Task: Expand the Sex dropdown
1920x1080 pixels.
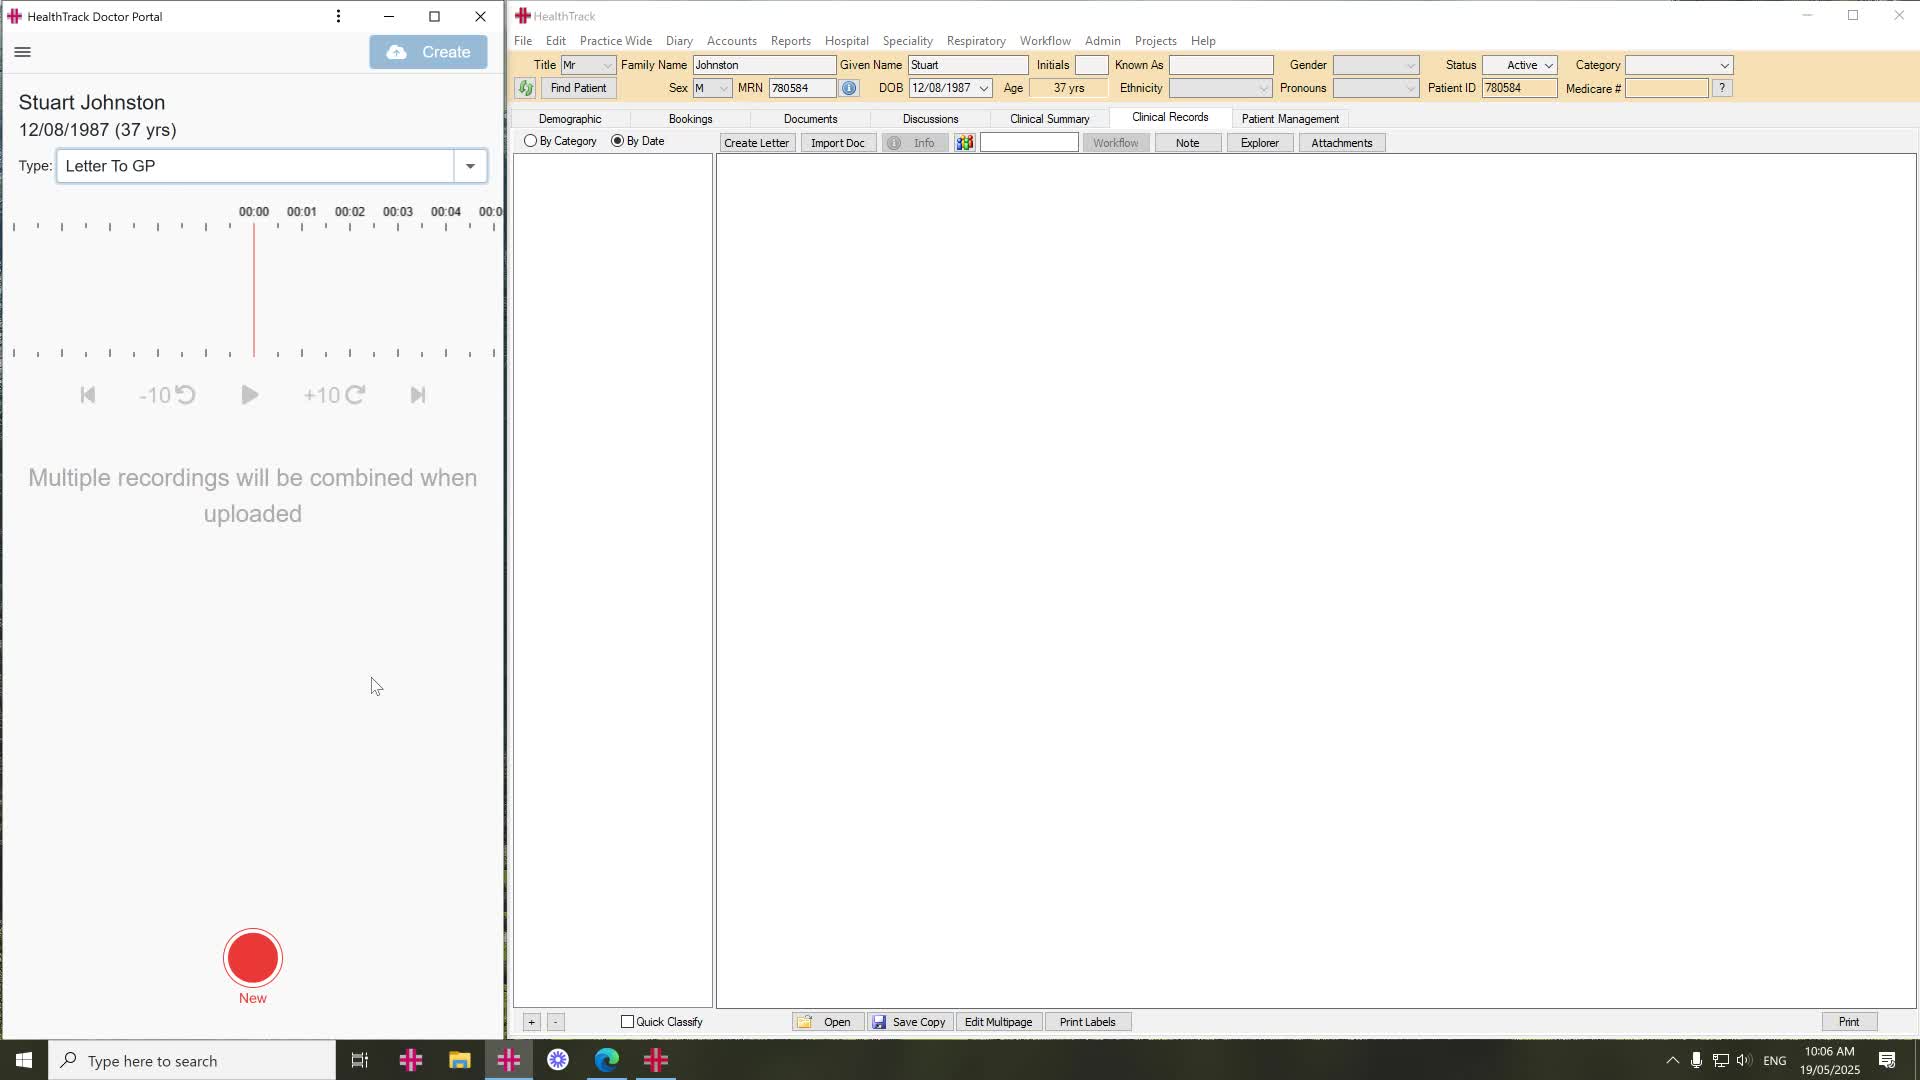Action: [724, 88]
